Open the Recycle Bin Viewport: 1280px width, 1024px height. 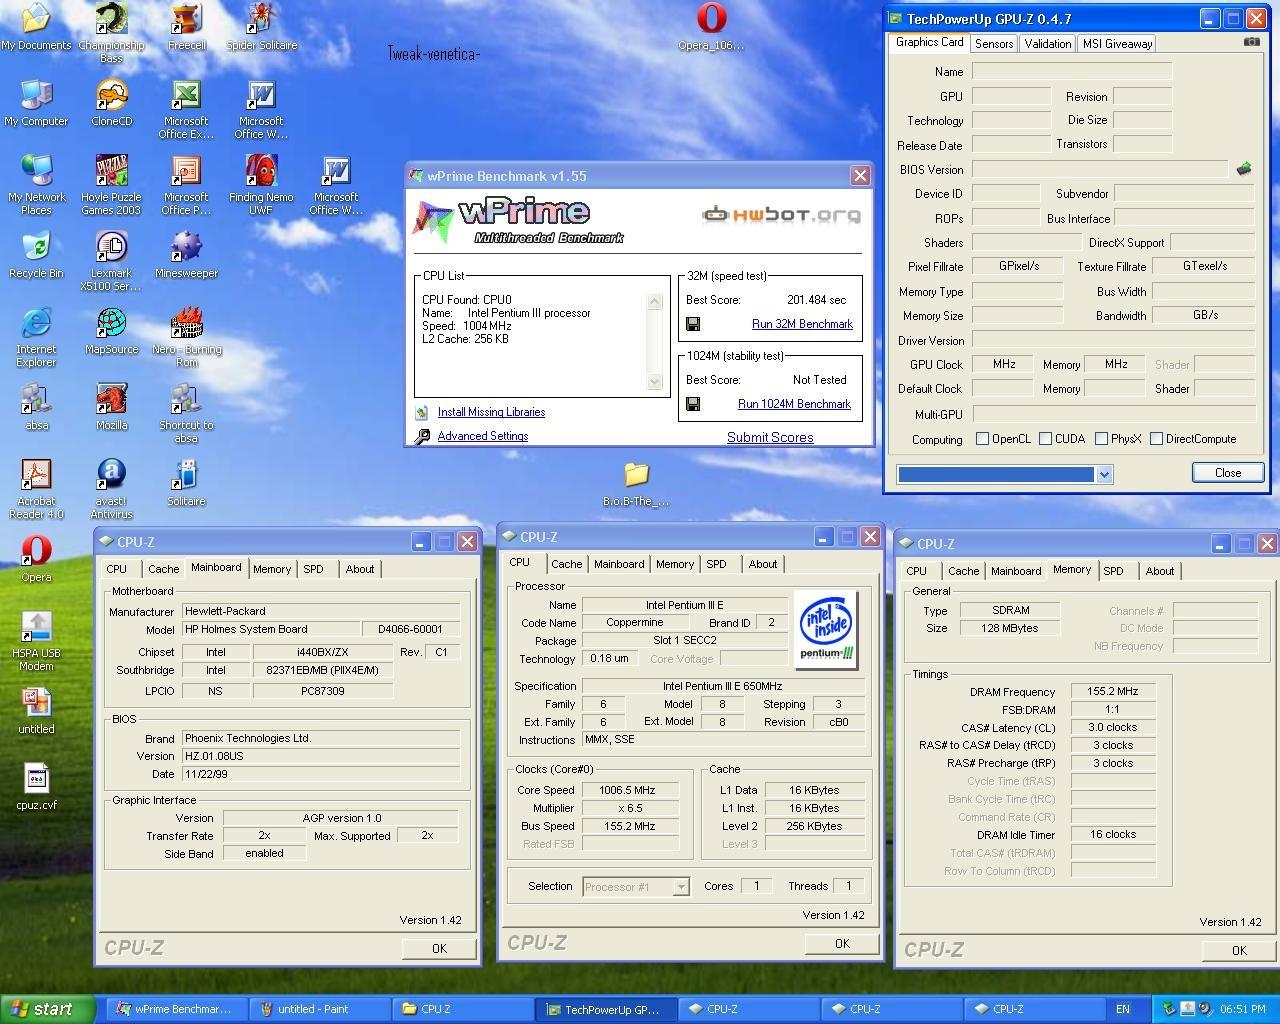tap(36, 255)
